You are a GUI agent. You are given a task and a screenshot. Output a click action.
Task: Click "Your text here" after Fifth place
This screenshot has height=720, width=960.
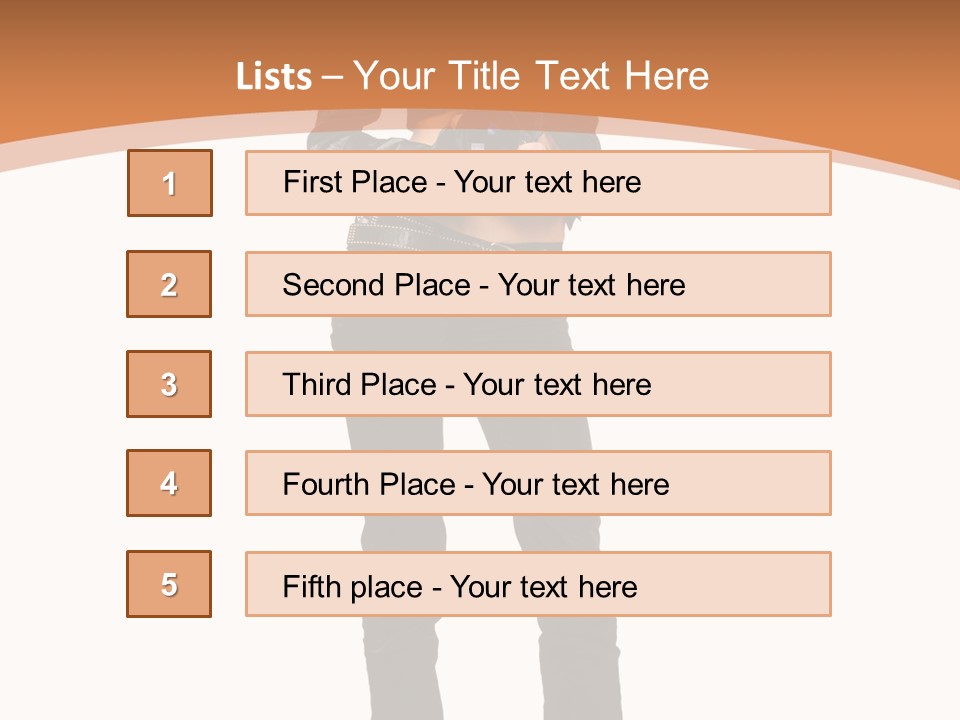544,586
